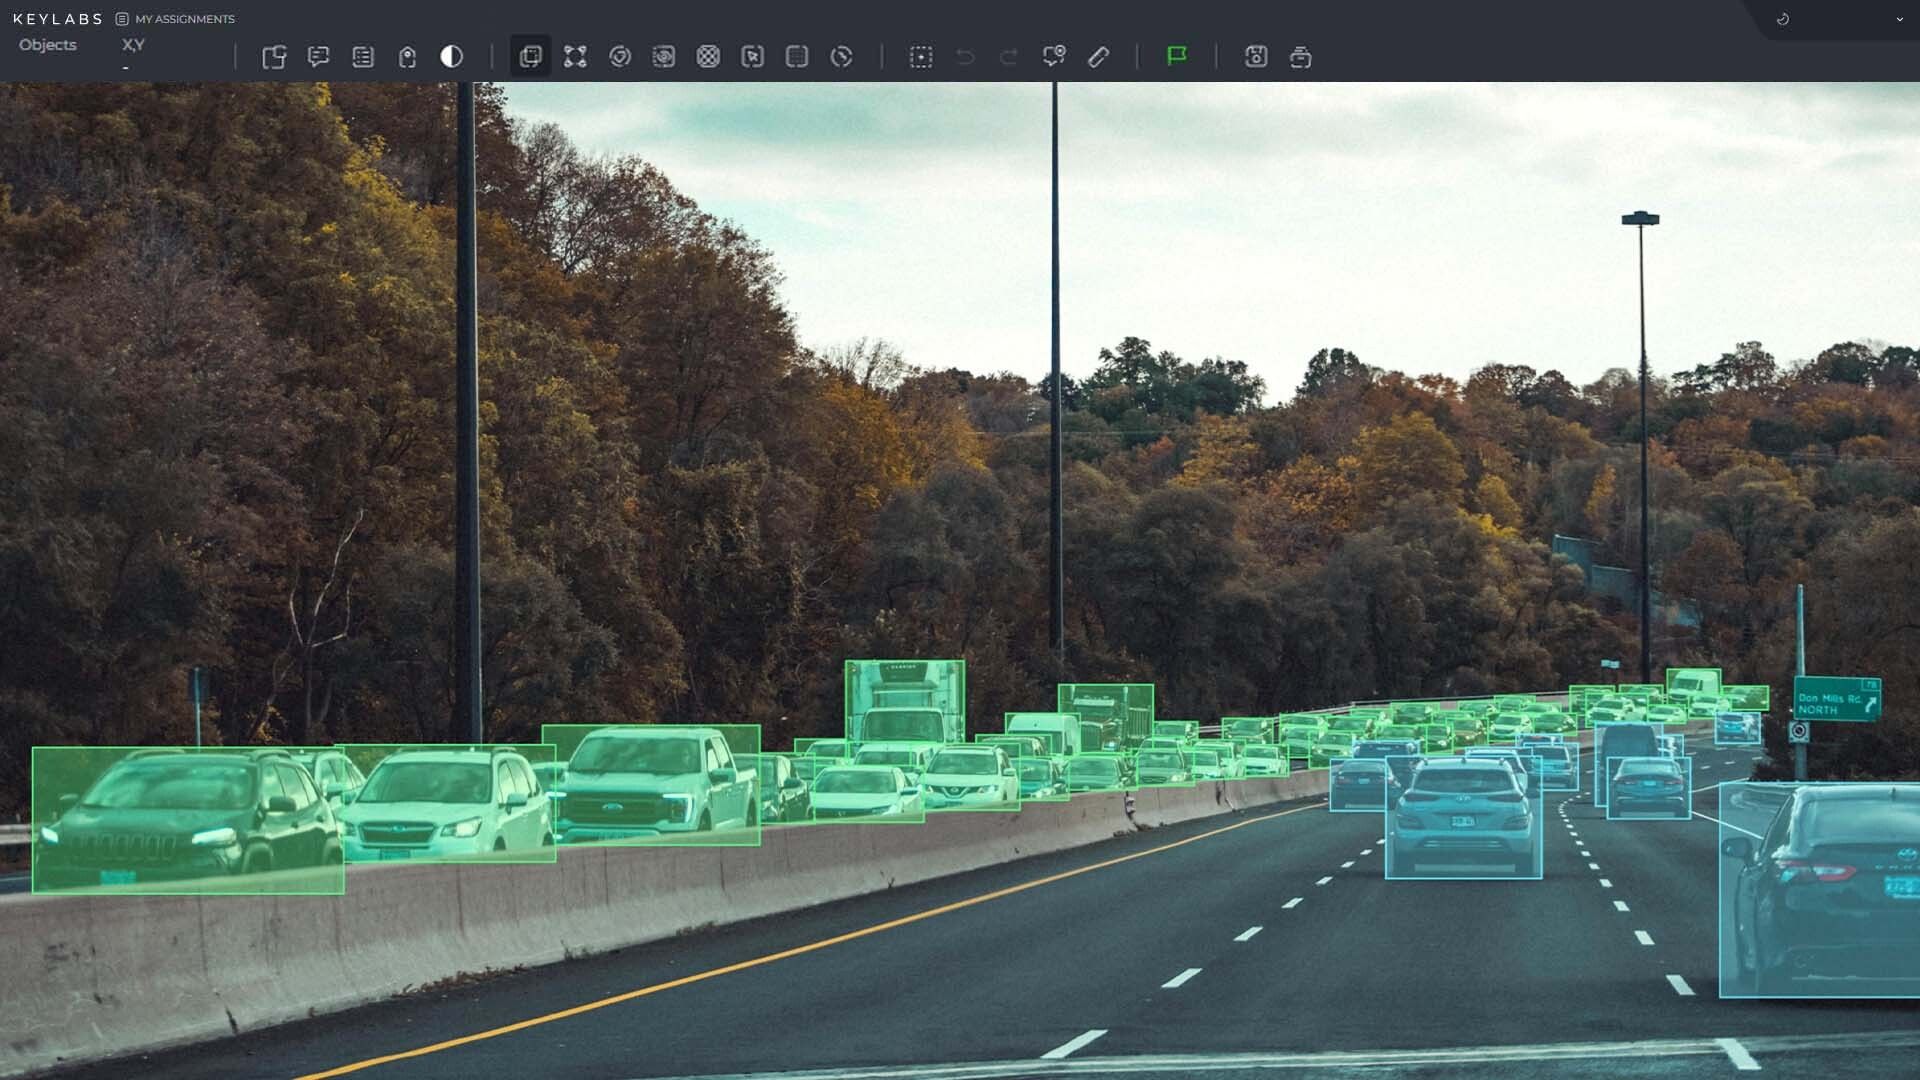1920x1080 pixels.
Task: Select the marquee selection tool
Action: click(x=921, y=58)
